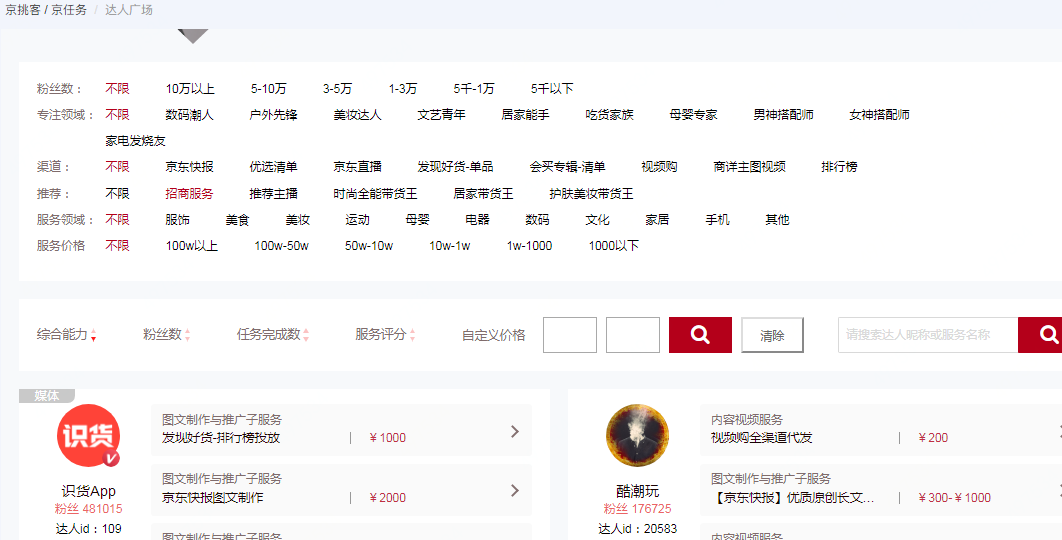This screenshot has width=1062, height=540.
Task: Select 1-3万 fans filter
Action: (x=403, y=89)
